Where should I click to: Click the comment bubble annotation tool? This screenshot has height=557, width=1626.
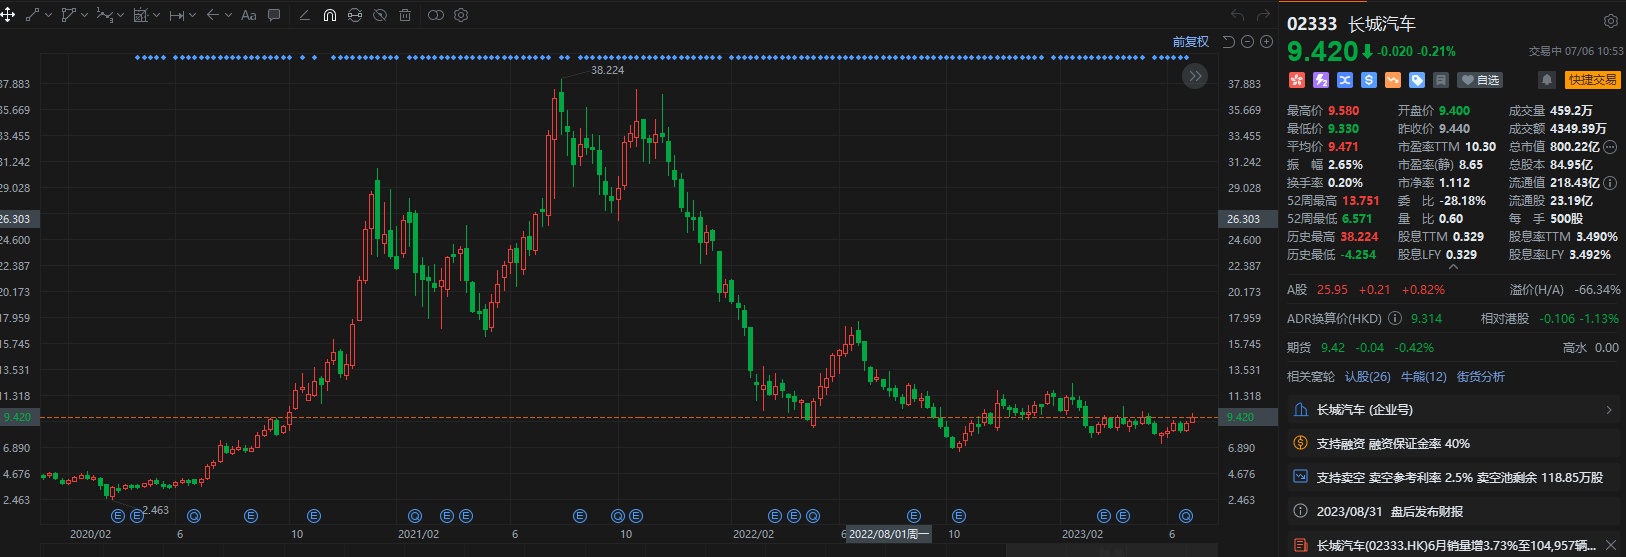(x=274, y=15)
